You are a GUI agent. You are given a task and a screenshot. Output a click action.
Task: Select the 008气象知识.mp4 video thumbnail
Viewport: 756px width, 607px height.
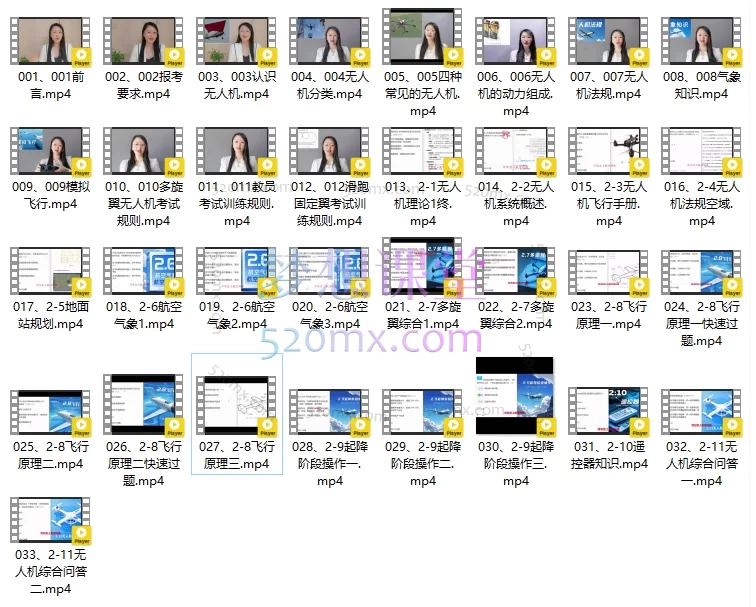[x=701, y=40]
